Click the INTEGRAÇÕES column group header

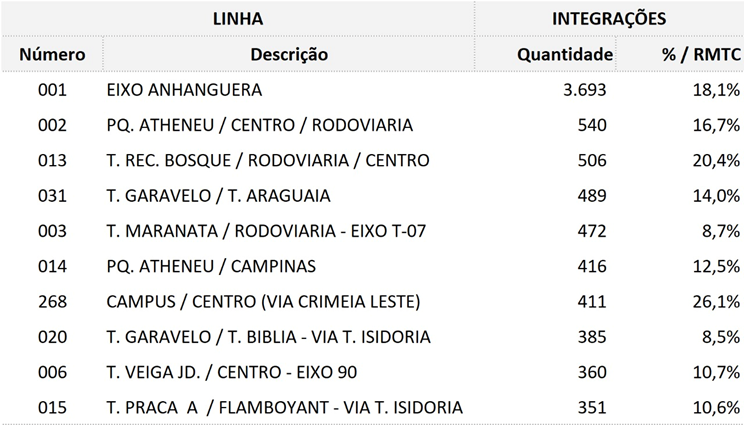coord(609,18)
